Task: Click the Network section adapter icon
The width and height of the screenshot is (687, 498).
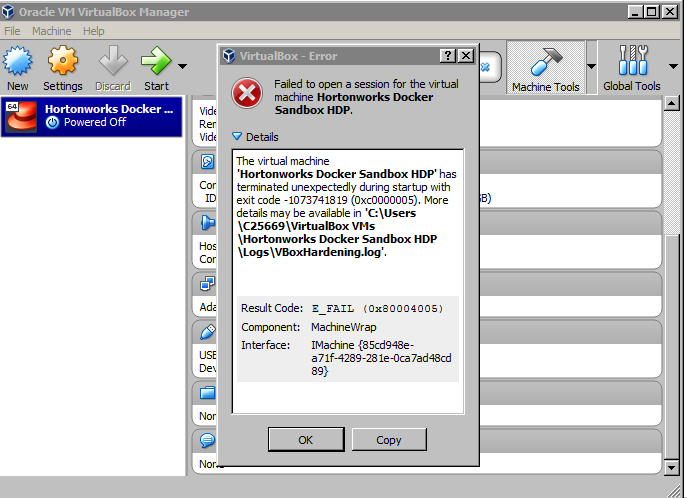Action: 208,284
